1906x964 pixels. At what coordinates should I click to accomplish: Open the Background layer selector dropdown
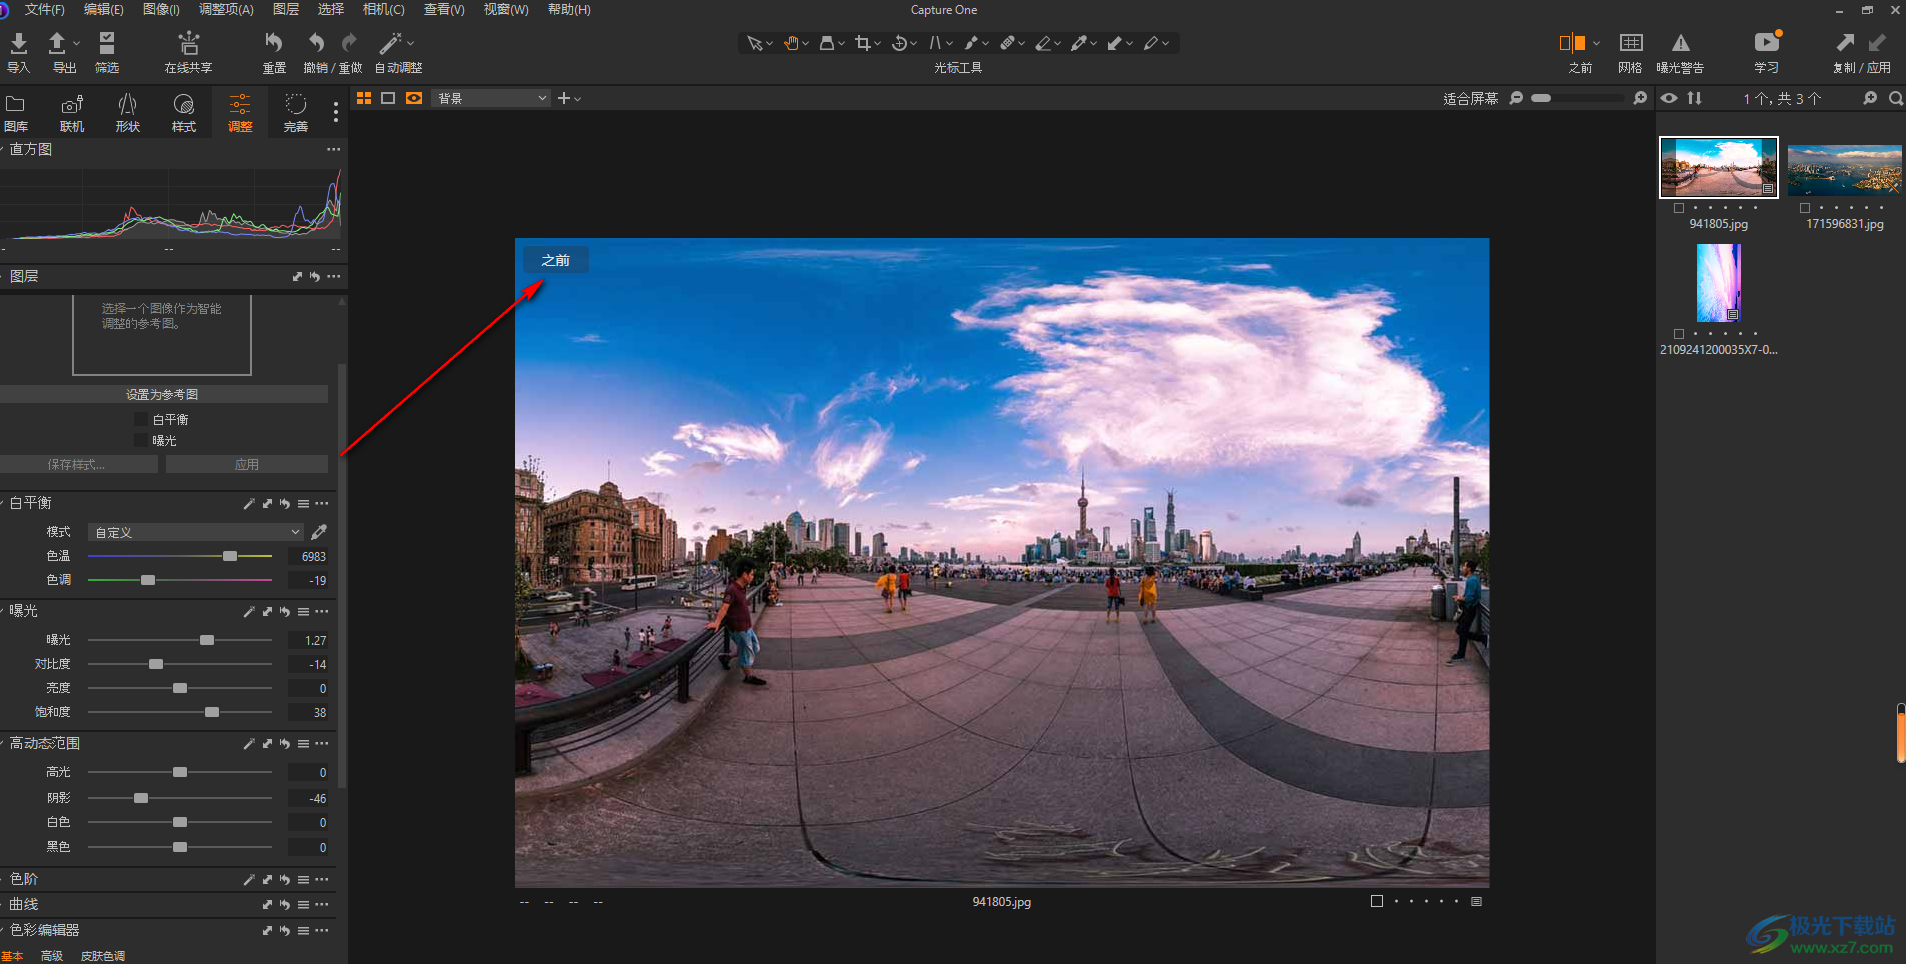pyautogui.click(x=491, y=98)
